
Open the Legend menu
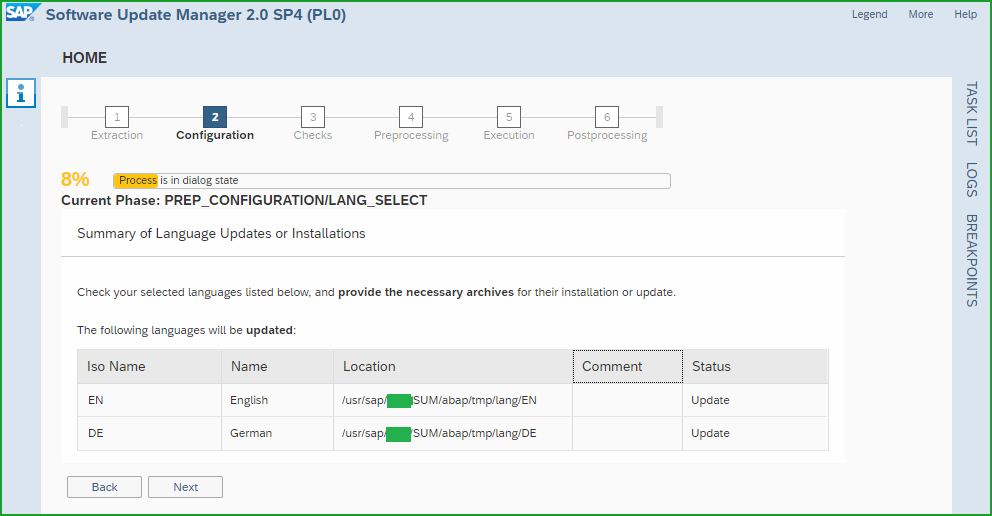pyautogui.click(x=869, y=14)
